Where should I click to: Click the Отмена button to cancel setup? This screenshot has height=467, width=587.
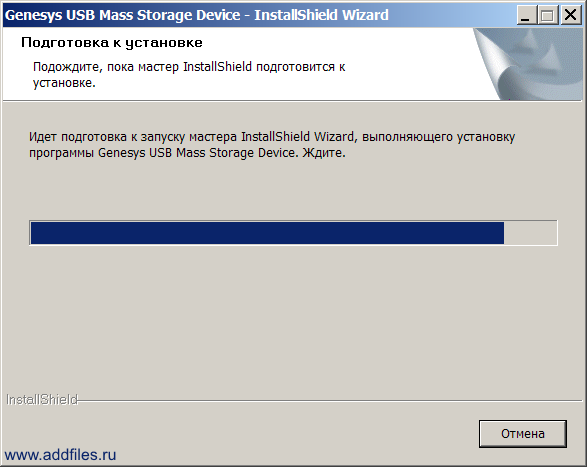pyautogui.click(x=523, y=434)
